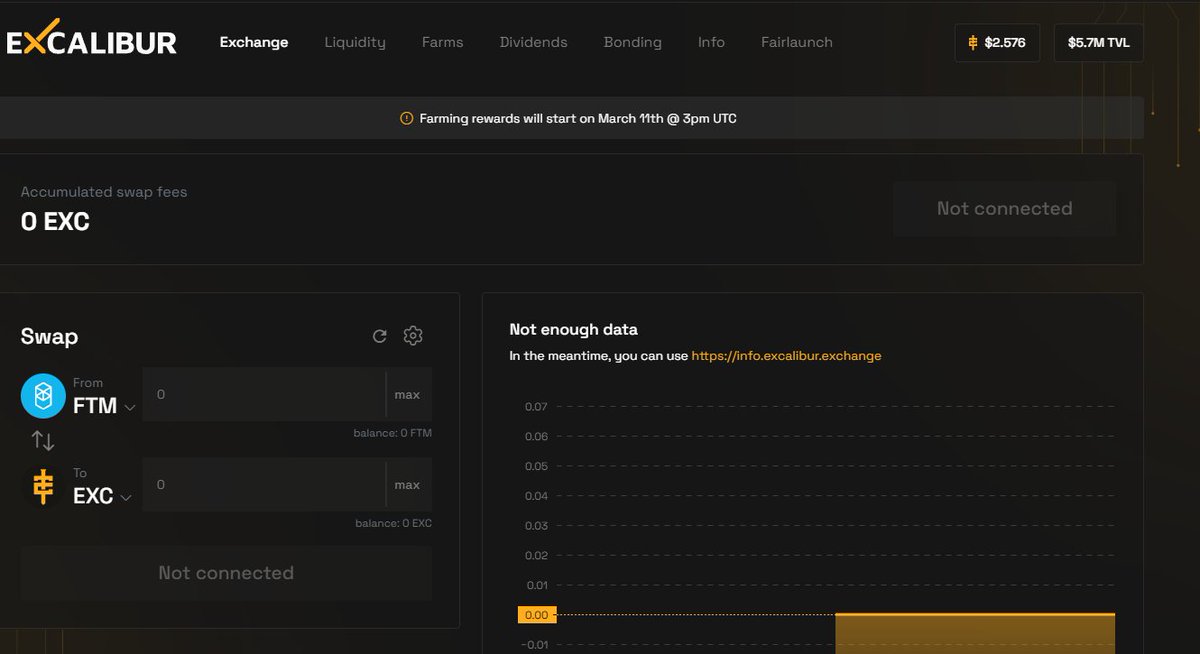Click the "balance: 0 EXC" text

point(393,523)
